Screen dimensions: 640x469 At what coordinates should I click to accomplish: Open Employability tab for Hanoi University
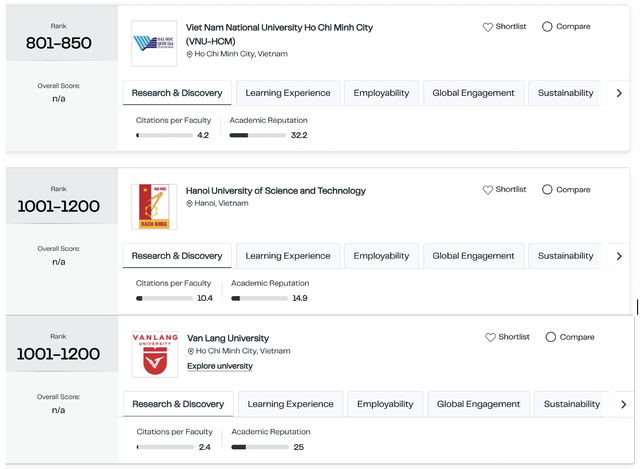point(381,256)
